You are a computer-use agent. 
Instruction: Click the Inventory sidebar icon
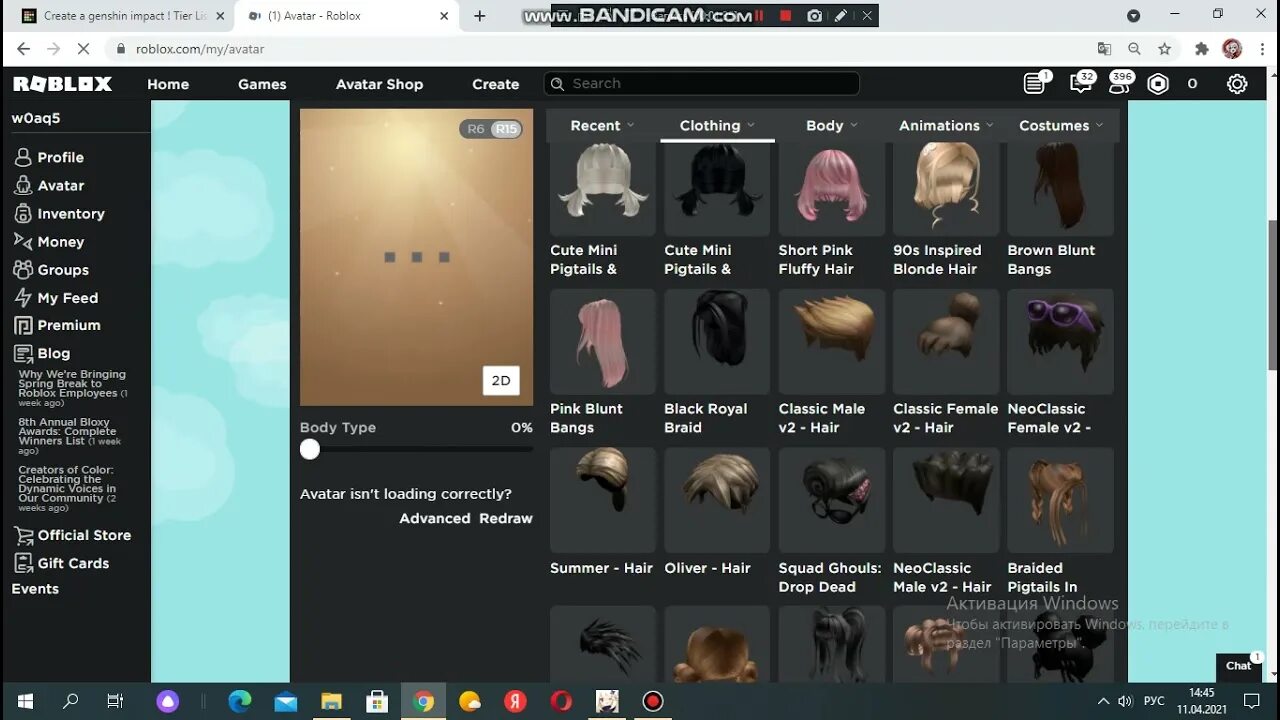22,213
